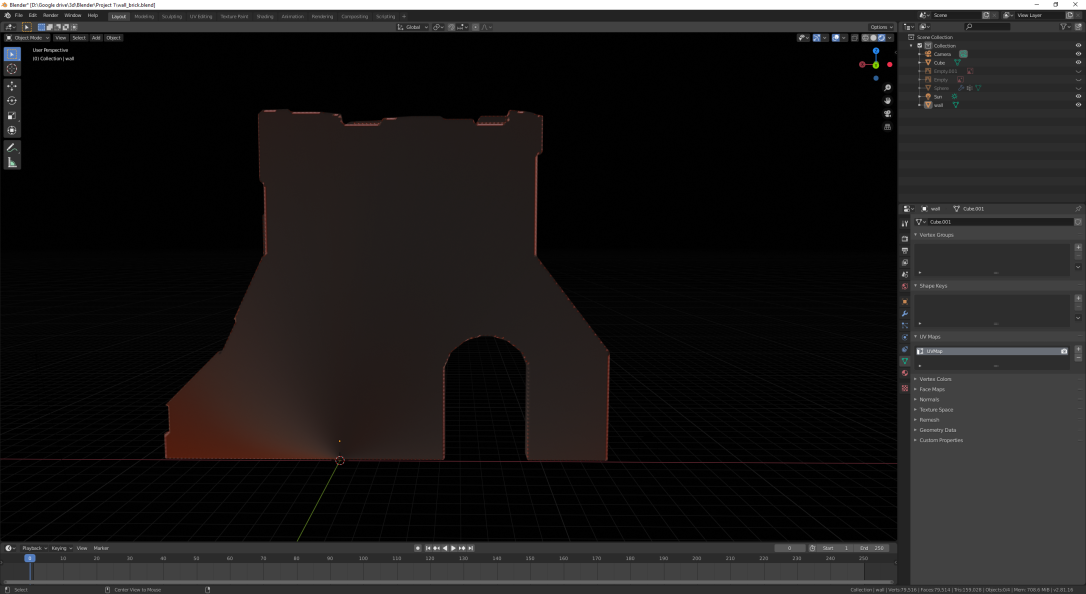
Task: Open the viewport Object menu
Action: click(114, 37)
